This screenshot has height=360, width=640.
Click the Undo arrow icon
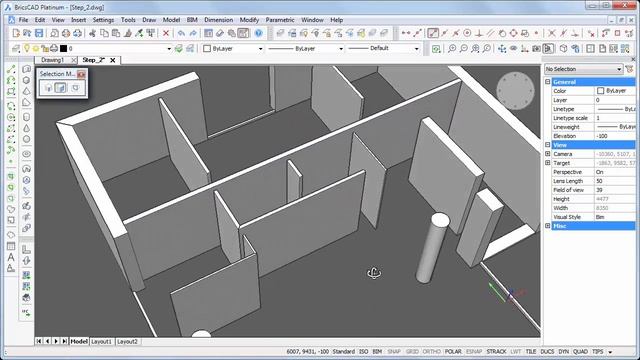point(181,33)
